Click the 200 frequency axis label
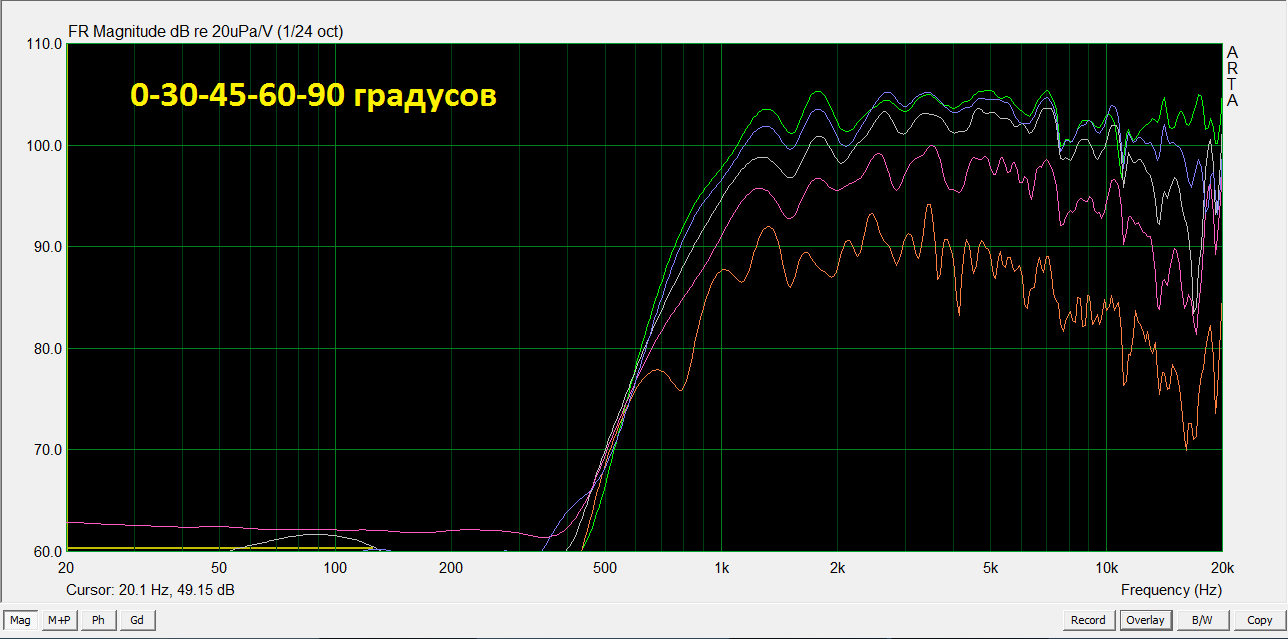 pyautogui.click(x=450, y=568)
